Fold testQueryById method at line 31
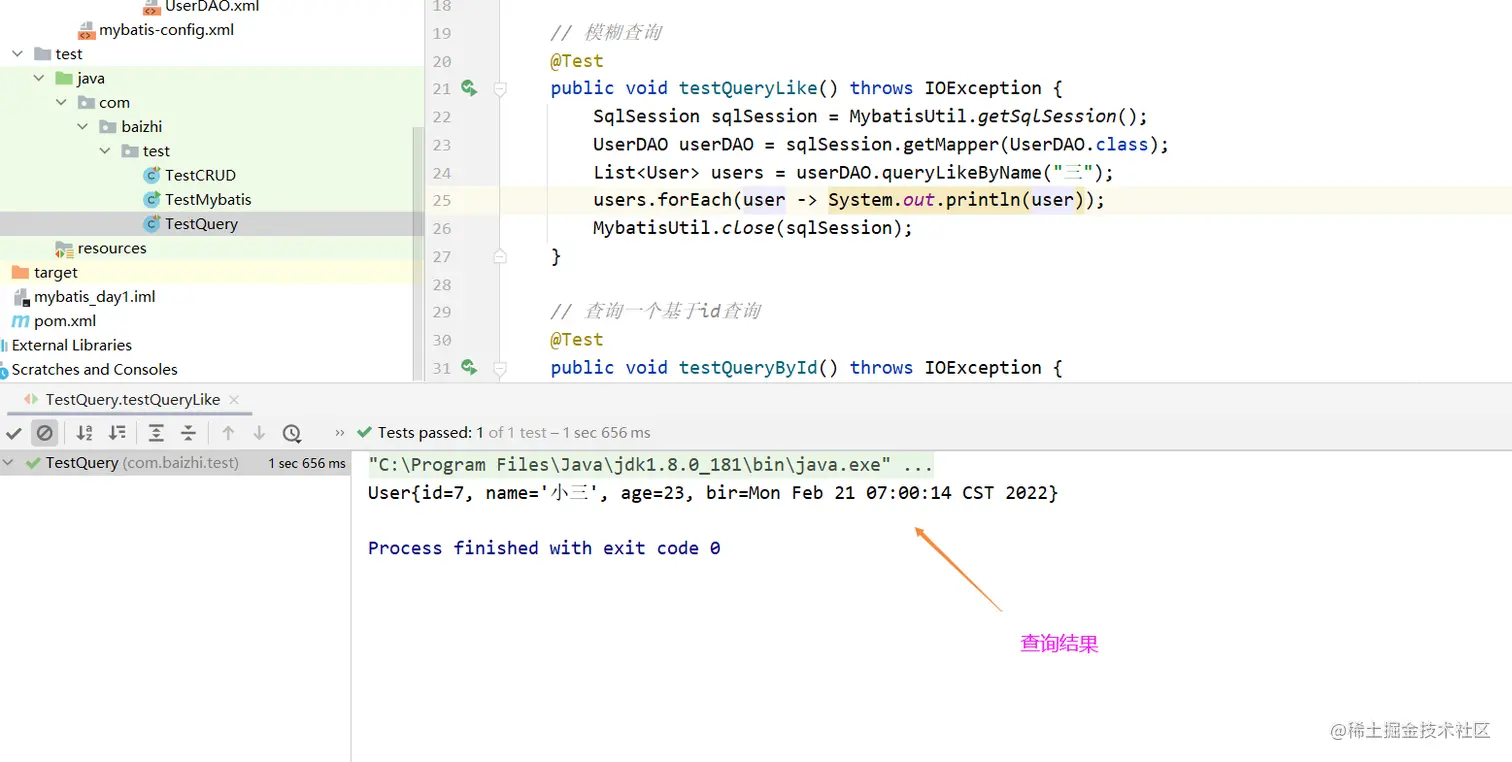 500,368
